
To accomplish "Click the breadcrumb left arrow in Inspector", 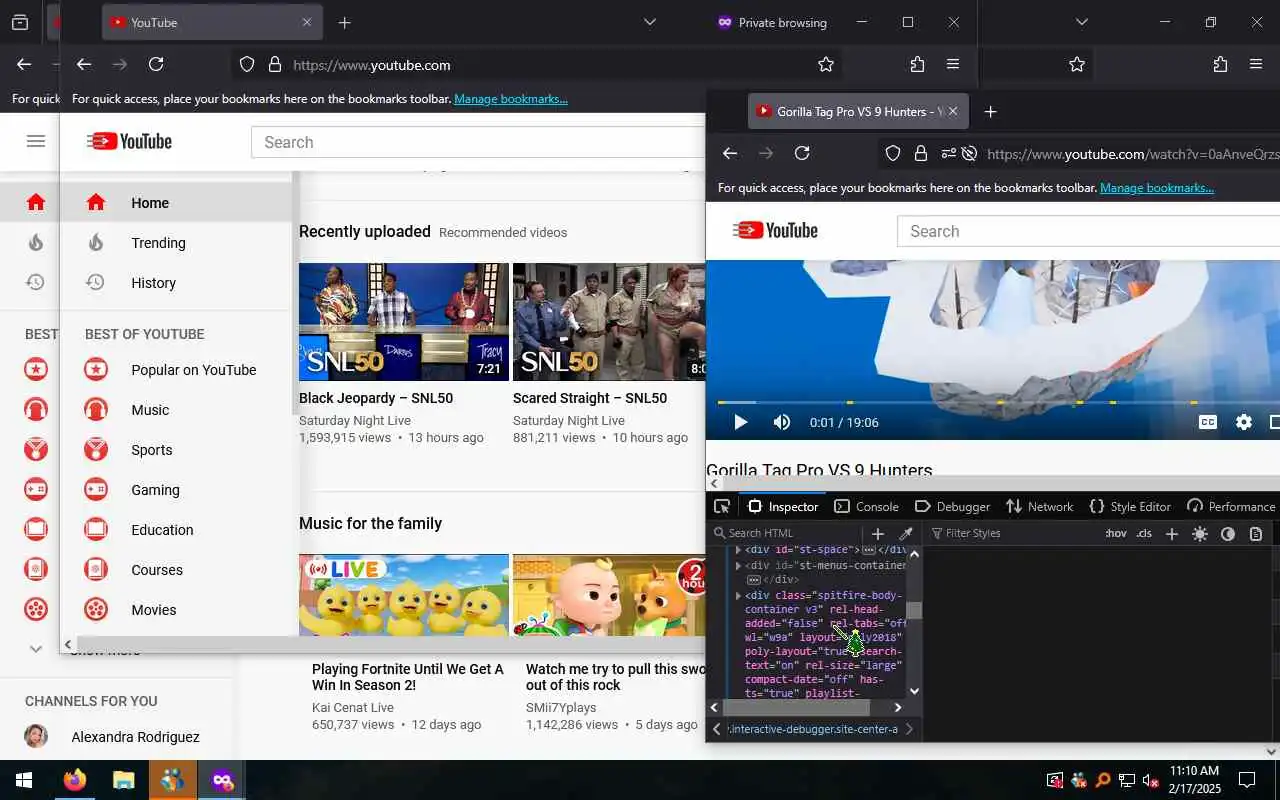I will [x=716, y=729].
